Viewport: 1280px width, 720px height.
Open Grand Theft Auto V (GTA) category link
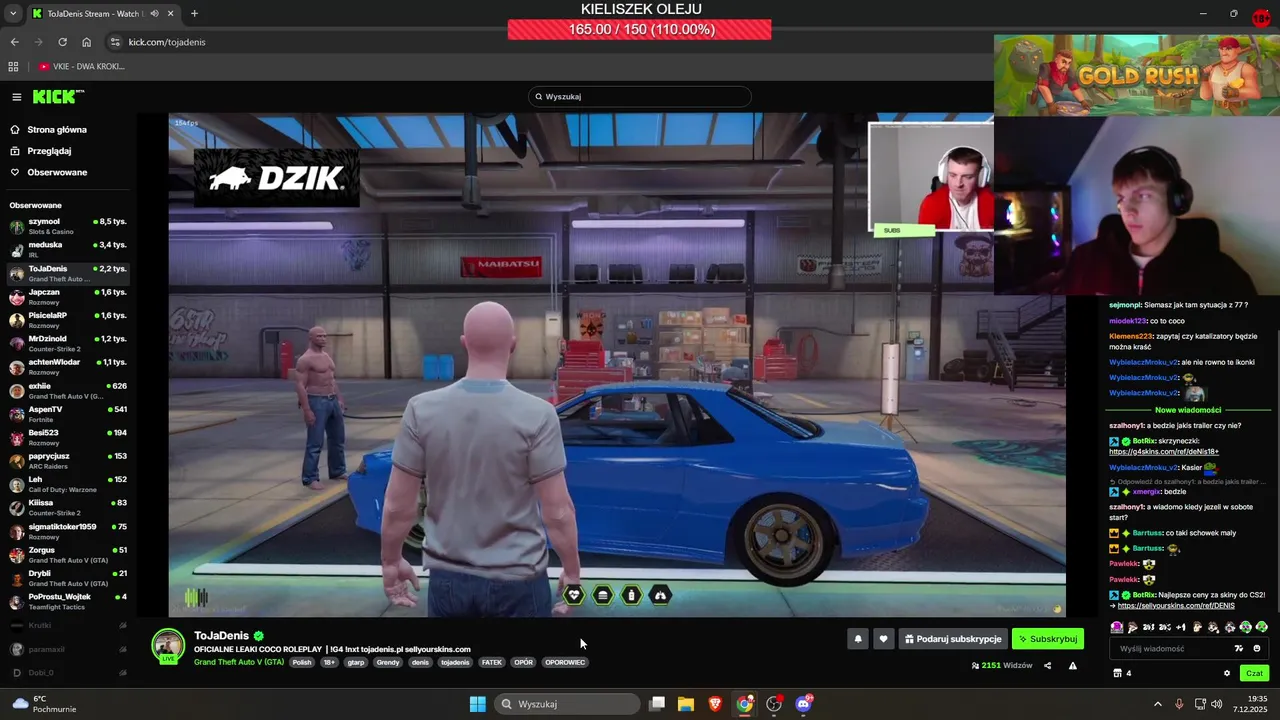tap(239, 662)
